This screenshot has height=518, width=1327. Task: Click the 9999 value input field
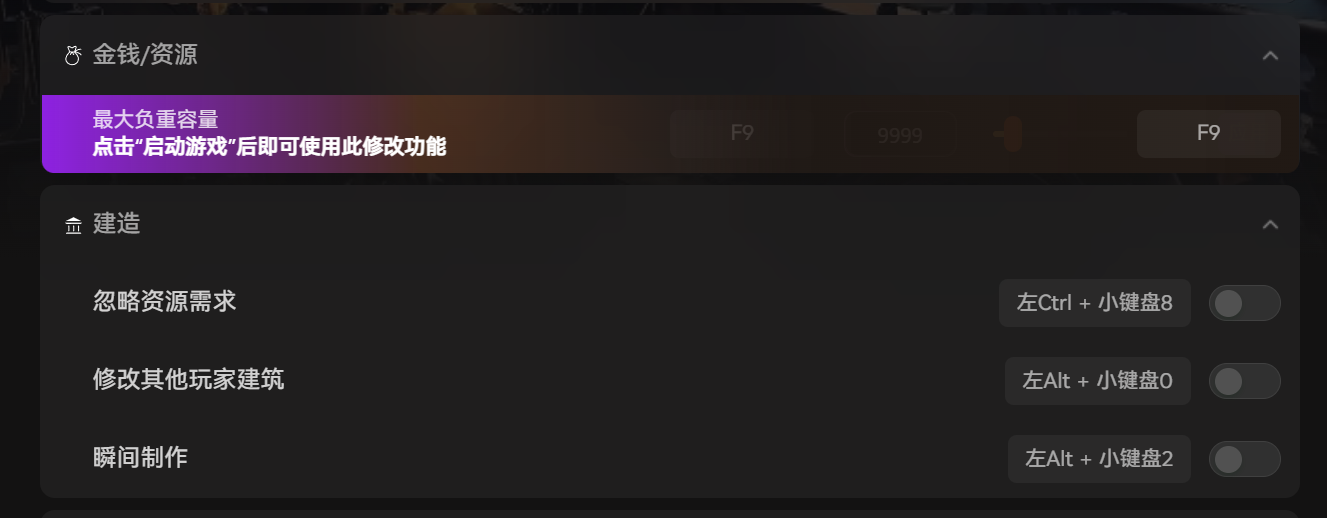pos(899,135)
